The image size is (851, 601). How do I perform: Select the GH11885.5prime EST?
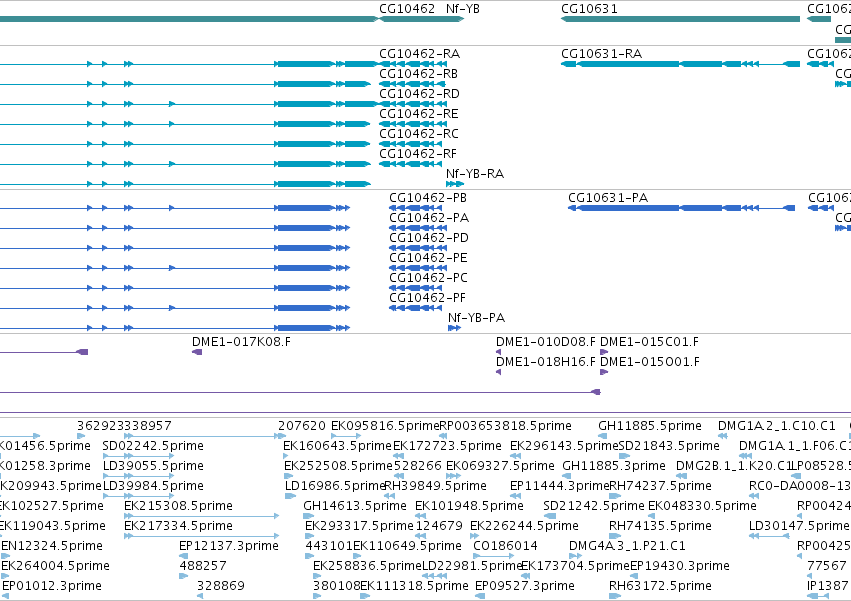(650, 426)
